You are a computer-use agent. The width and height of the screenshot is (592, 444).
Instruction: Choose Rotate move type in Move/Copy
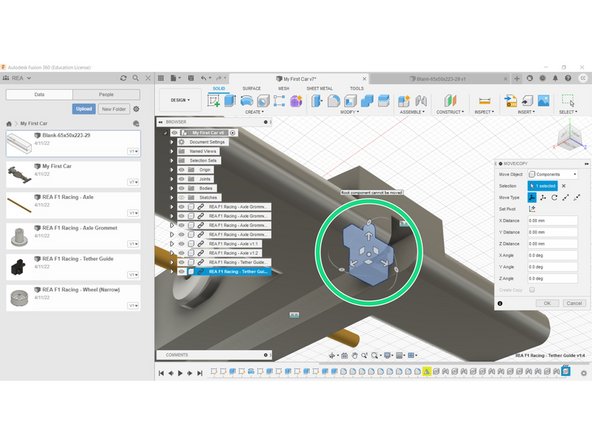coord(554,197)
